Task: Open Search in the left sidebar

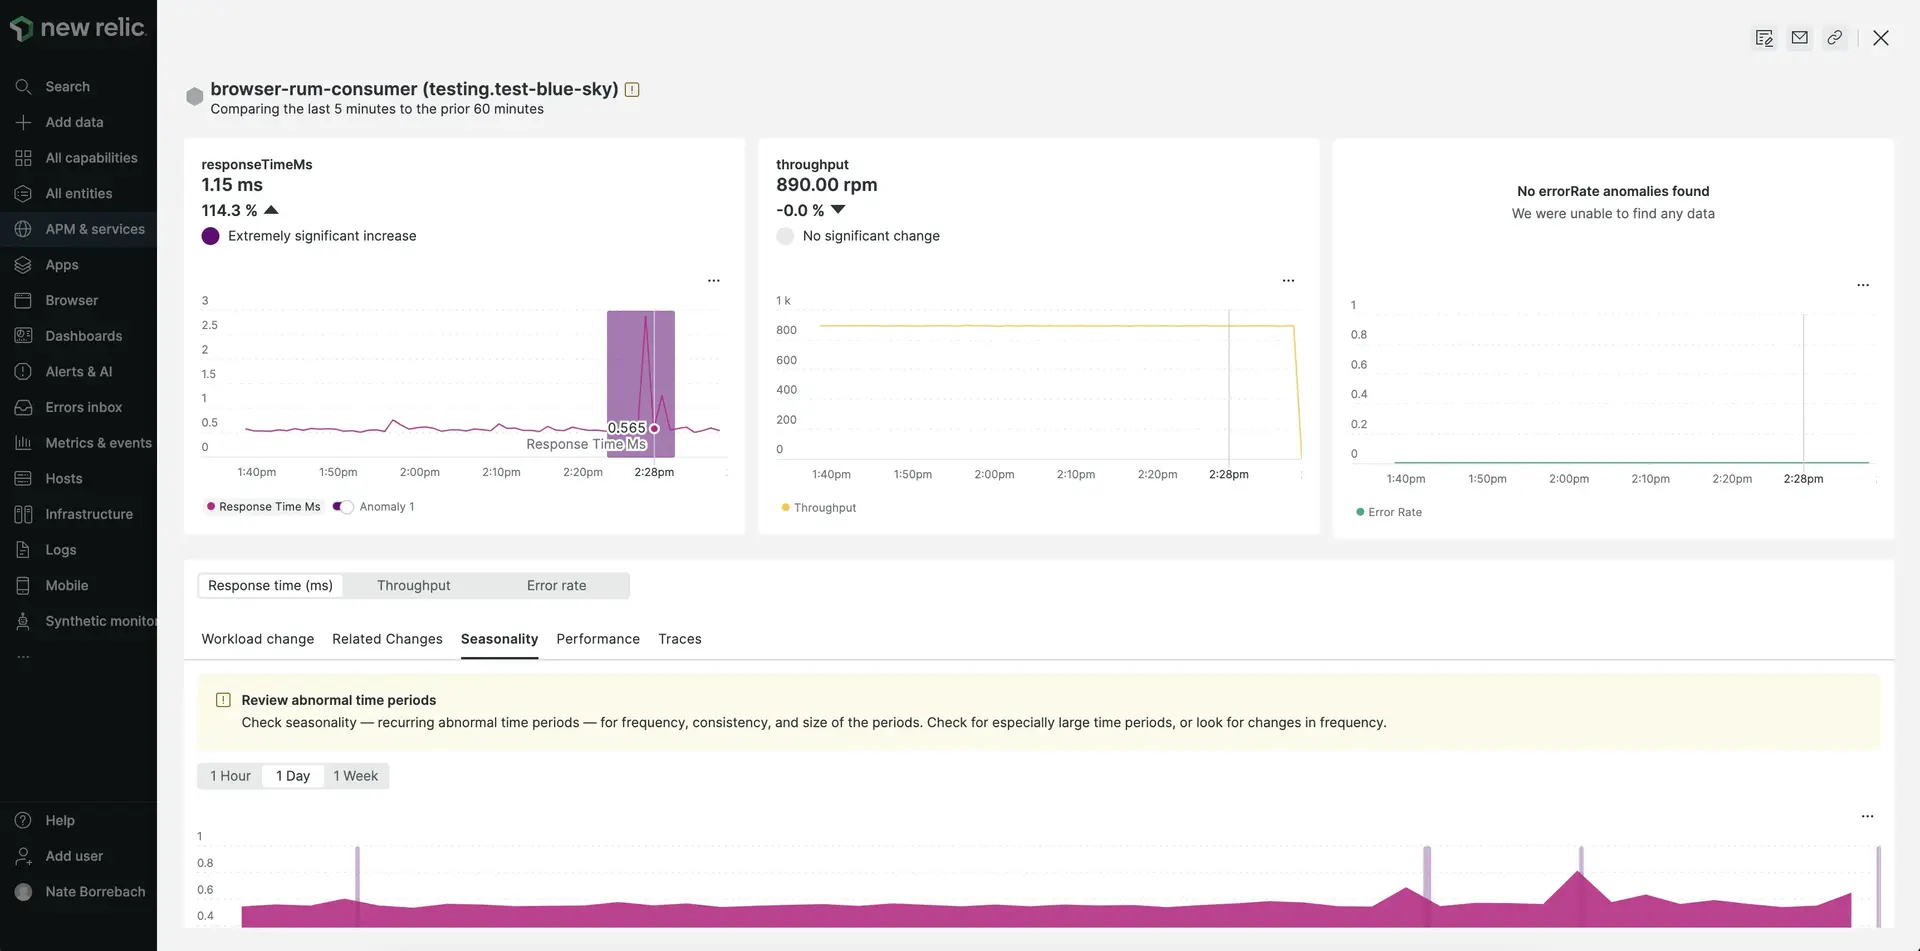Action: [67, 87]
